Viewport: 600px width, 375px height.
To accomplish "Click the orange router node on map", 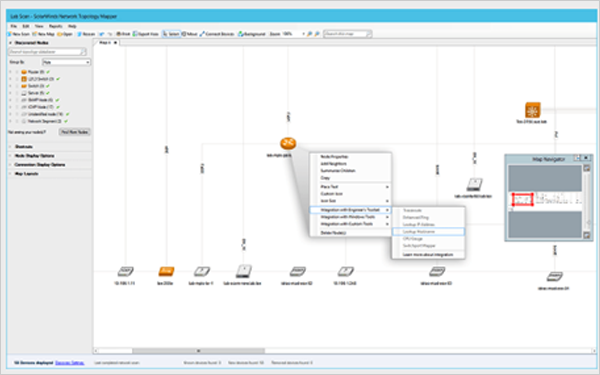I will 288,143.
